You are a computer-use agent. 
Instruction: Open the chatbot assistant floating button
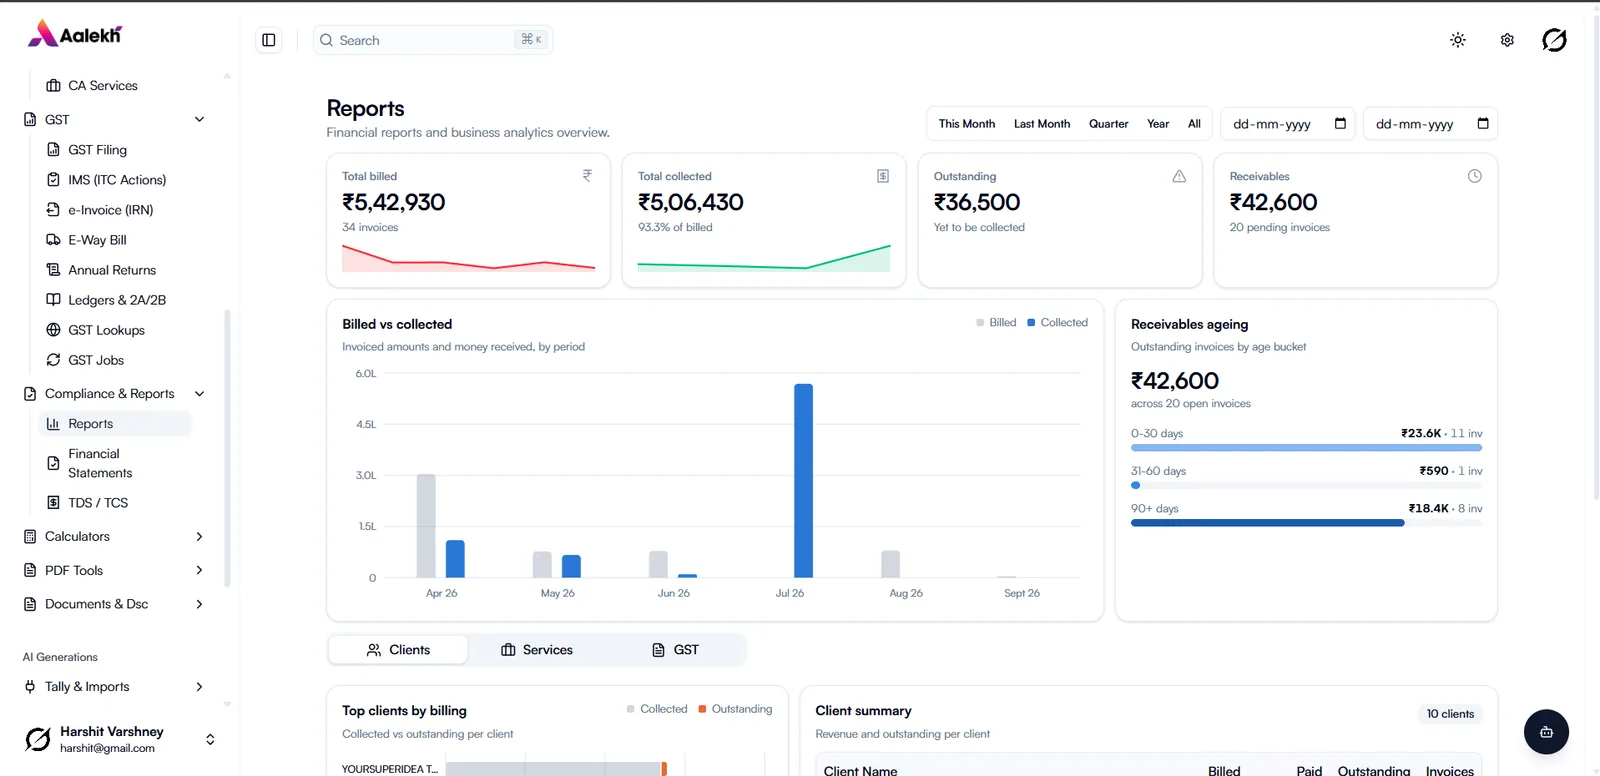pyautogui.click(x=1546, y=732)
